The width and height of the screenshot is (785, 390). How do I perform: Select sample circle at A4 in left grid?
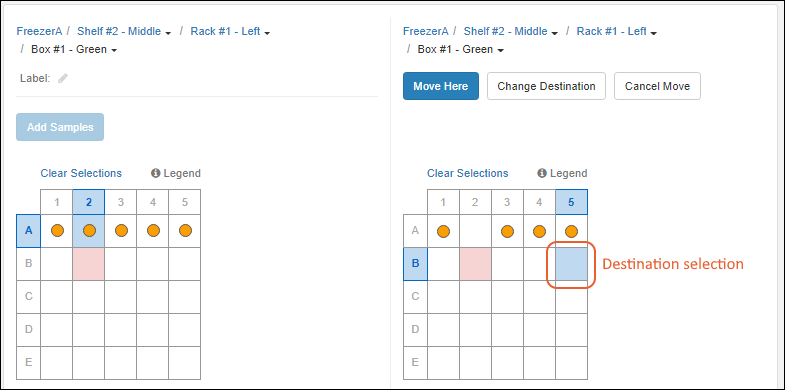153,231
